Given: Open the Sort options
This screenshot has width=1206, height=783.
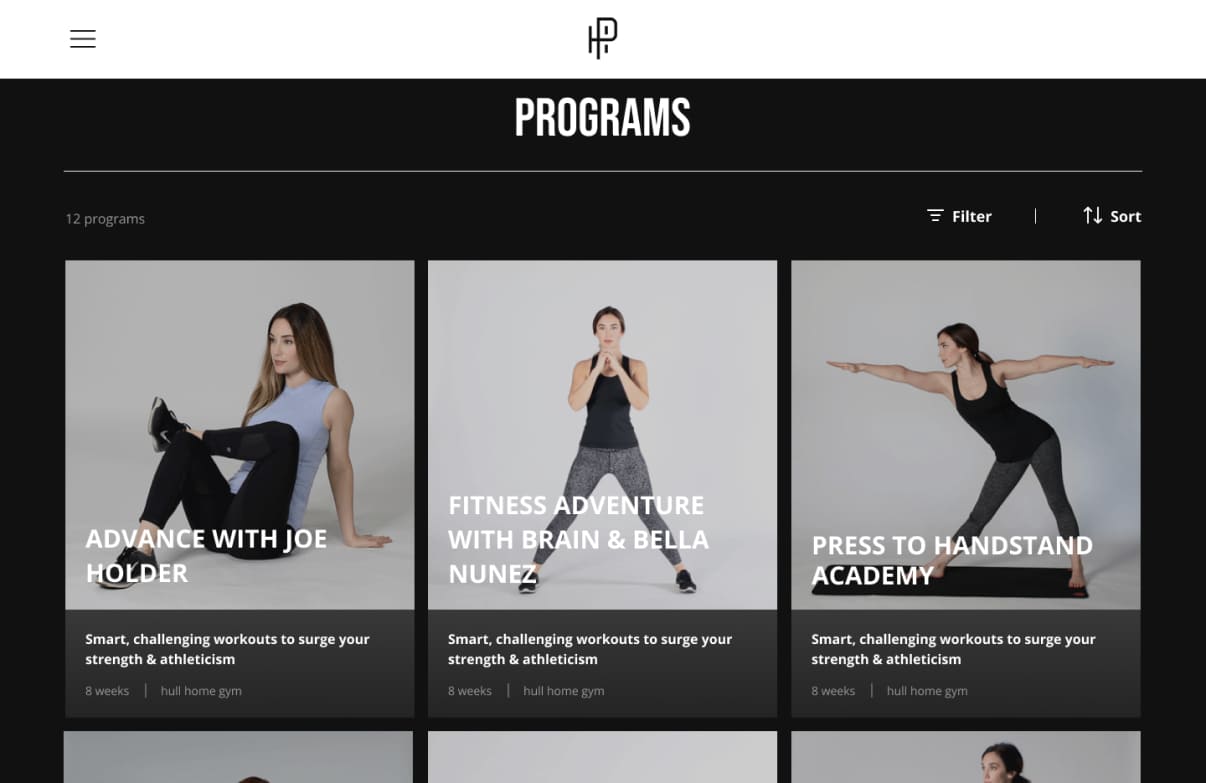Looking at the screenshot, I should pyautogui.click(x=1112, y=215).
